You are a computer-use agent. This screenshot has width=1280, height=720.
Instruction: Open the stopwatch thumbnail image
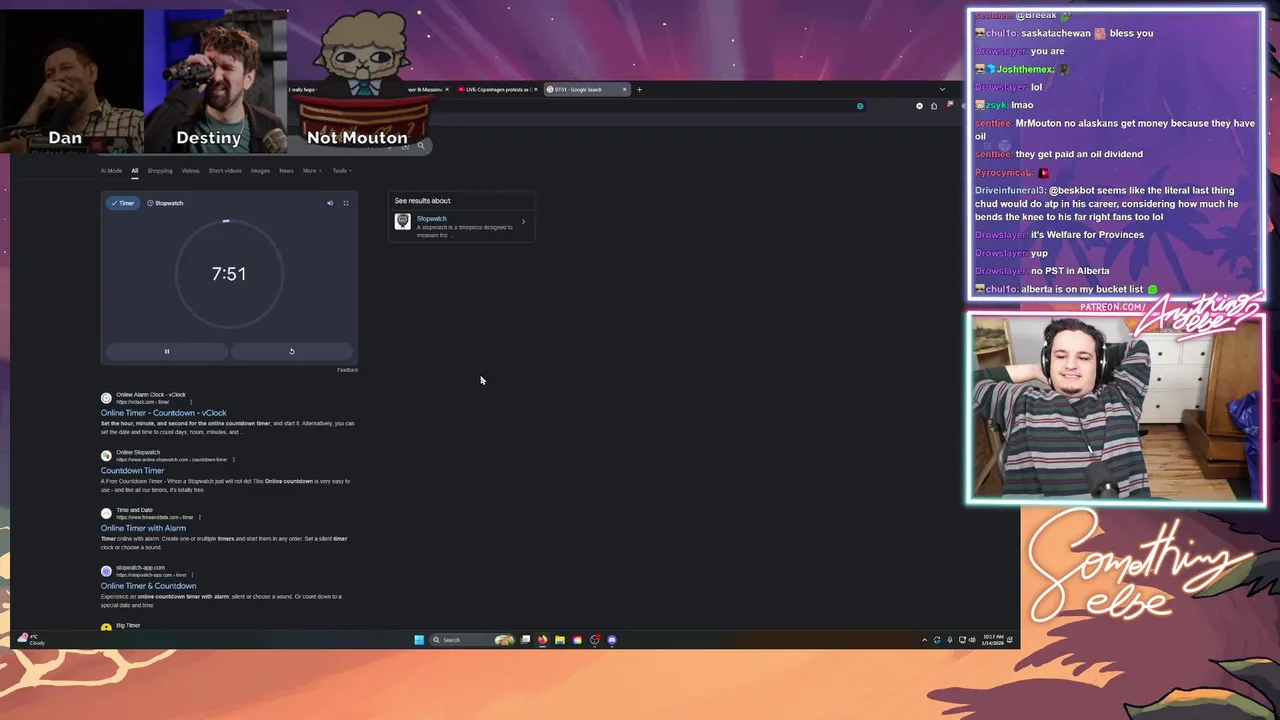(402, 222)
